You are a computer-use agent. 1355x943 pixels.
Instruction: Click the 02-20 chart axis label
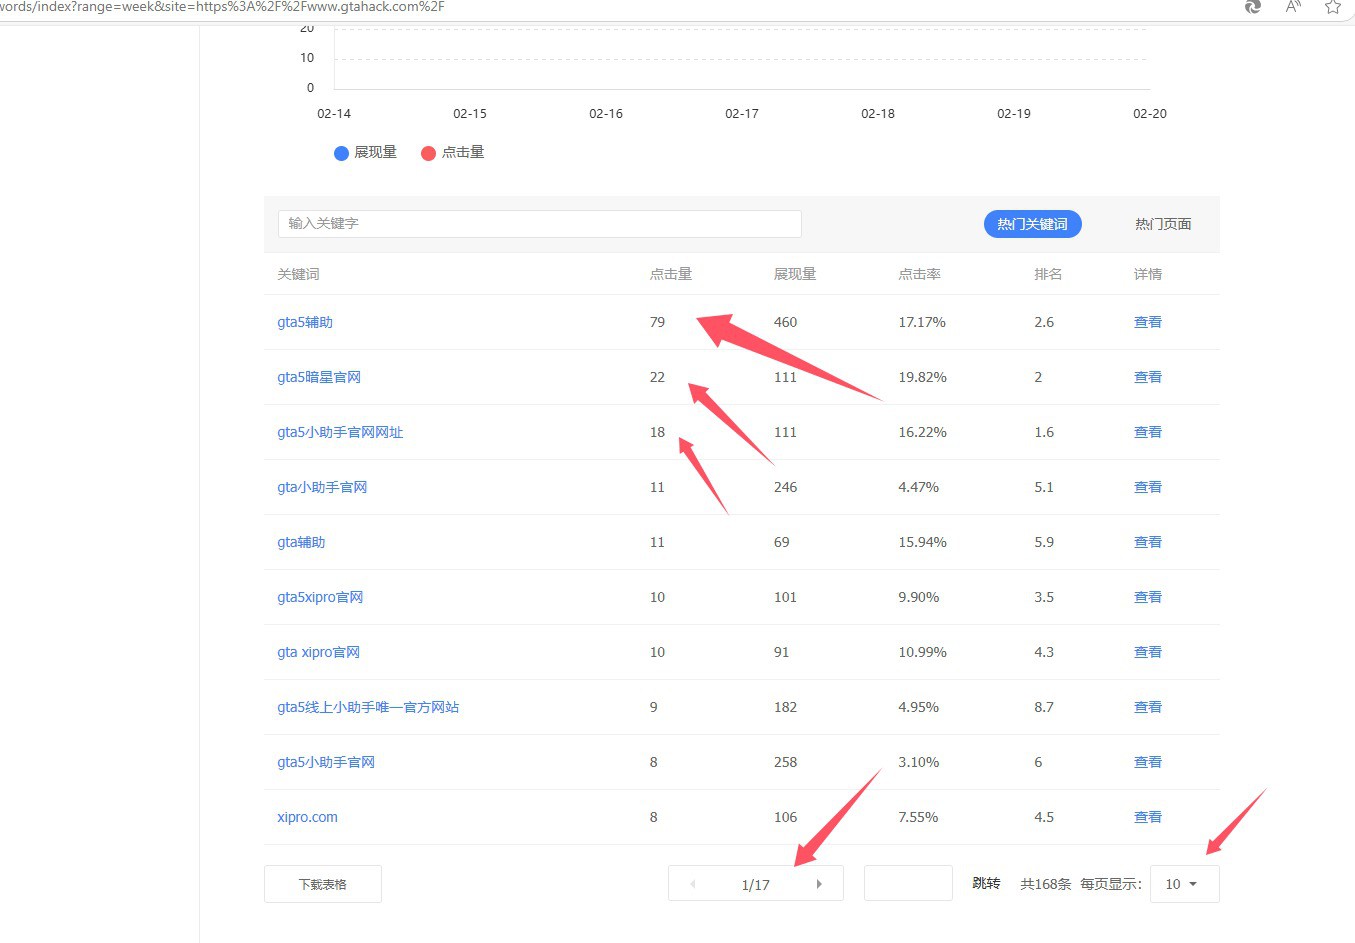point(1150,114)
